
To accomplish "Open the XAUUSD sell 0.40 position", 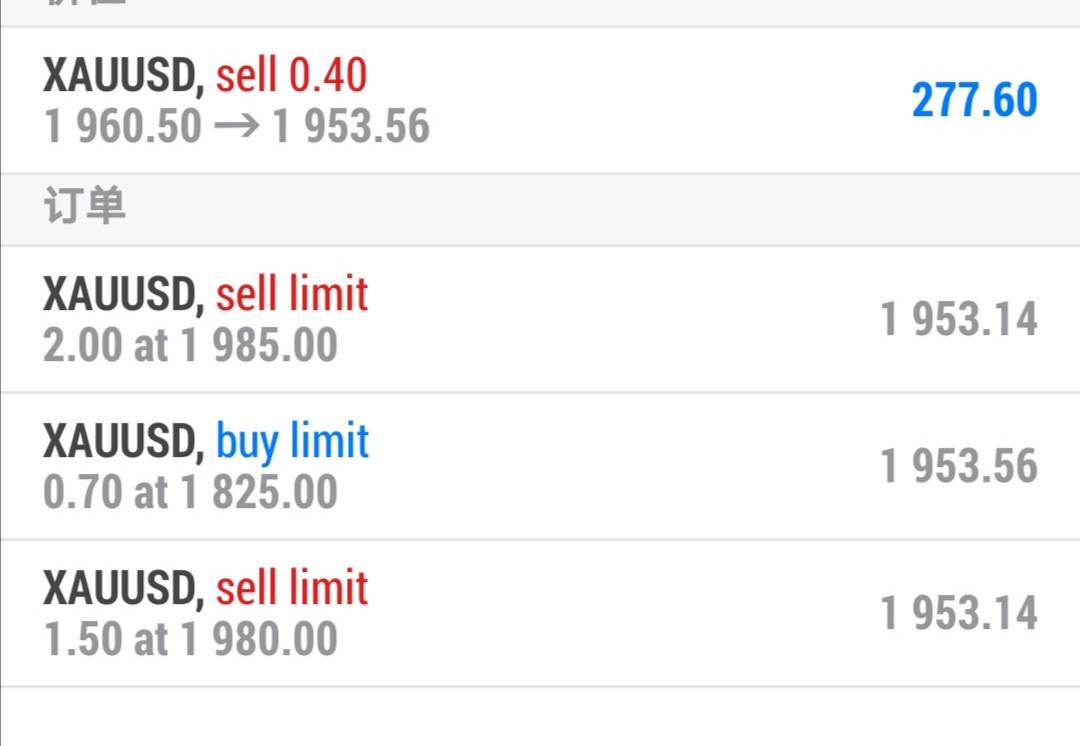I will click(540, 100).
